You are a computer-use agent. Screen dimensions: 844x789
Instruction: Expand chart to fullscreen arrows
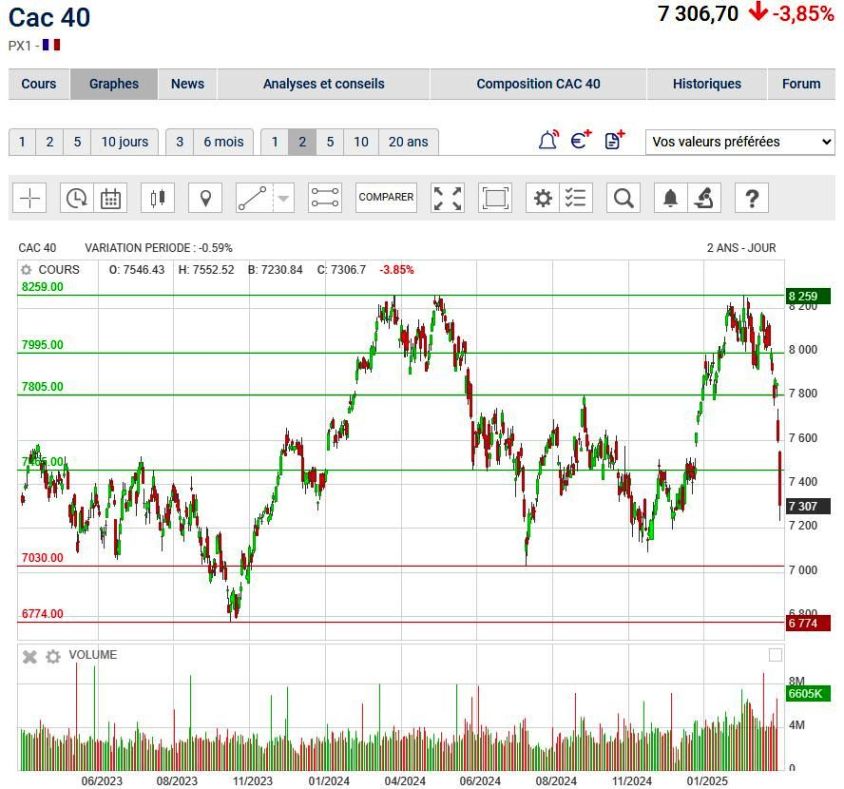coord(447,198)
